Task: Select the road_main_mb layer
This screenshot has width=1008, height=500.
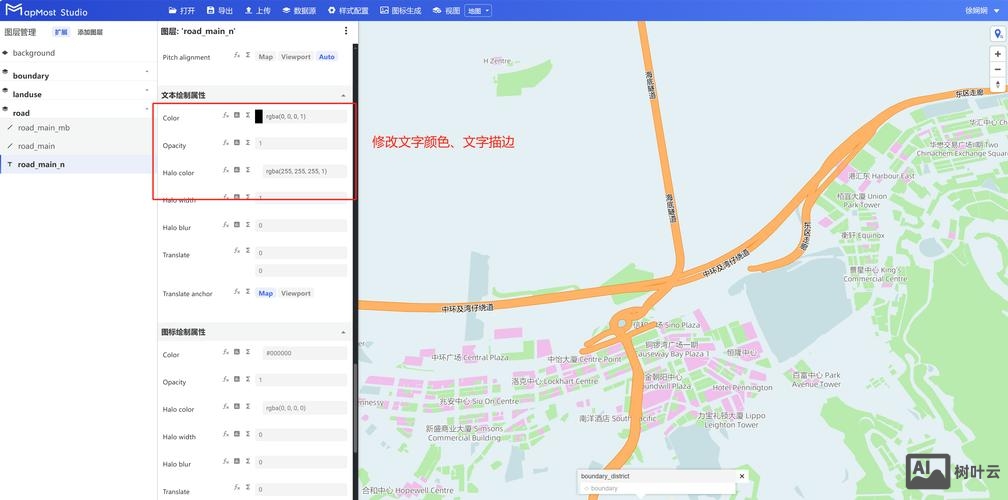Action: (x=44, y=128)
